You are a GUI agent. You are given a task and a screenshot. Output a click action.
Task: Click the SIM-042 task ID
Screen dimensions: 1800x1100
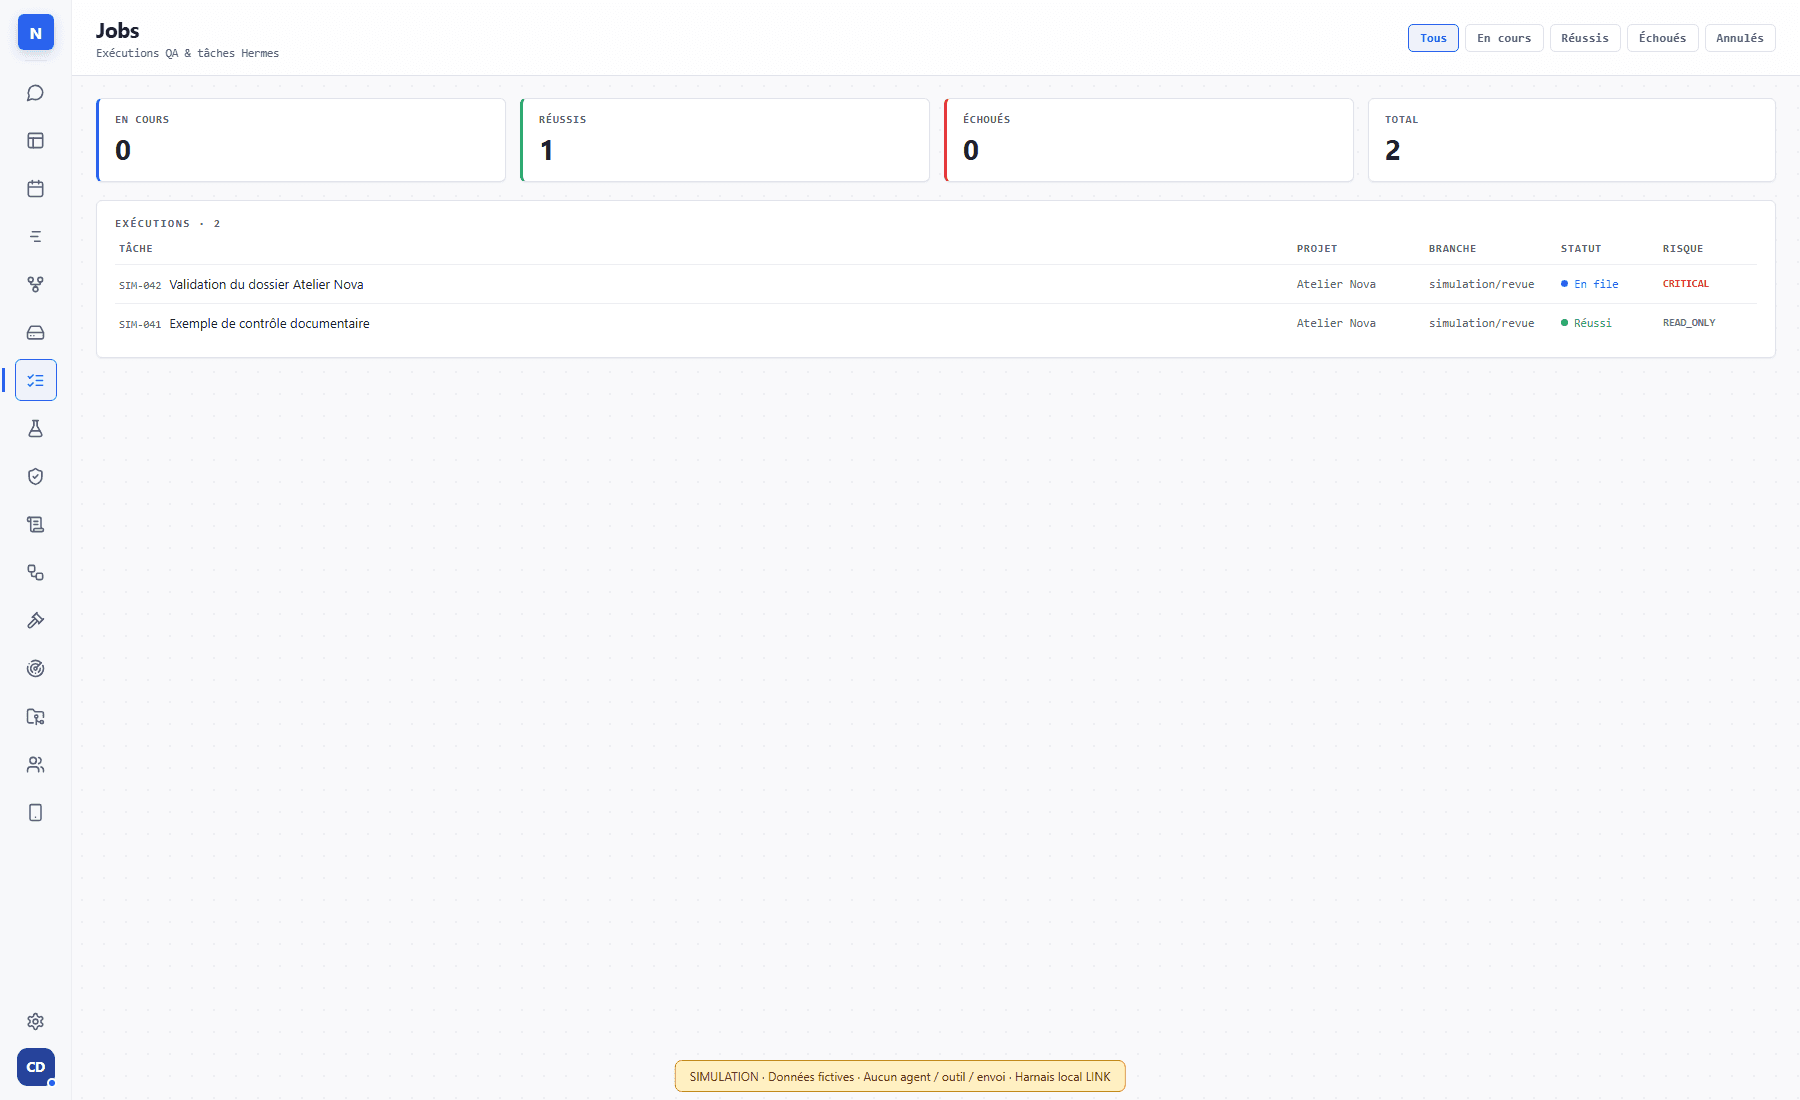[x=140, y=286]
